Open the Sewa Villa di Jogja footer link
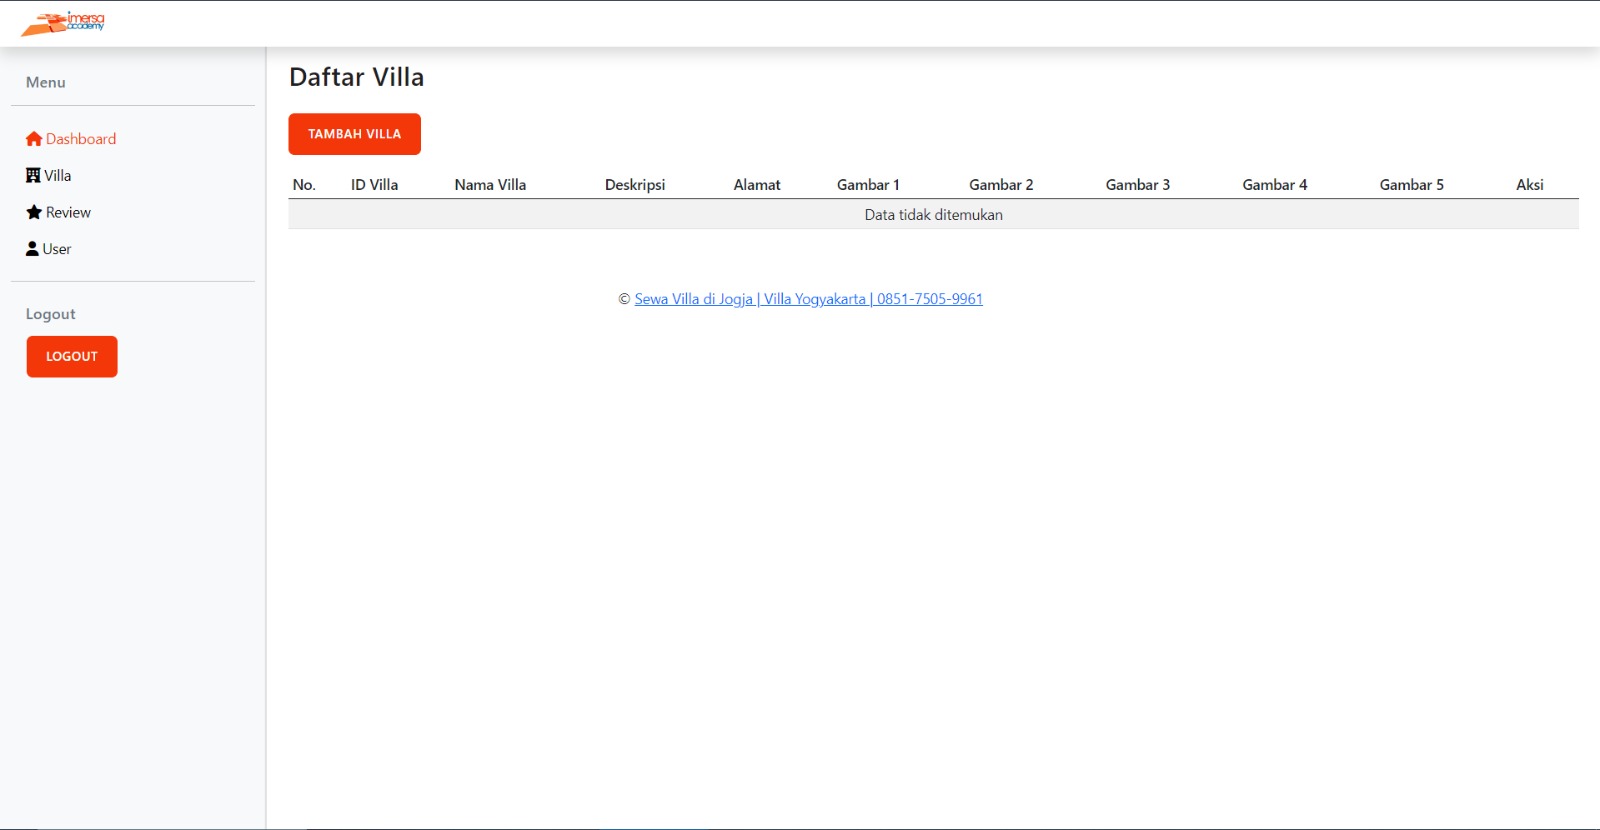This screenshot has height=830, width=1600. pos(808,299)
